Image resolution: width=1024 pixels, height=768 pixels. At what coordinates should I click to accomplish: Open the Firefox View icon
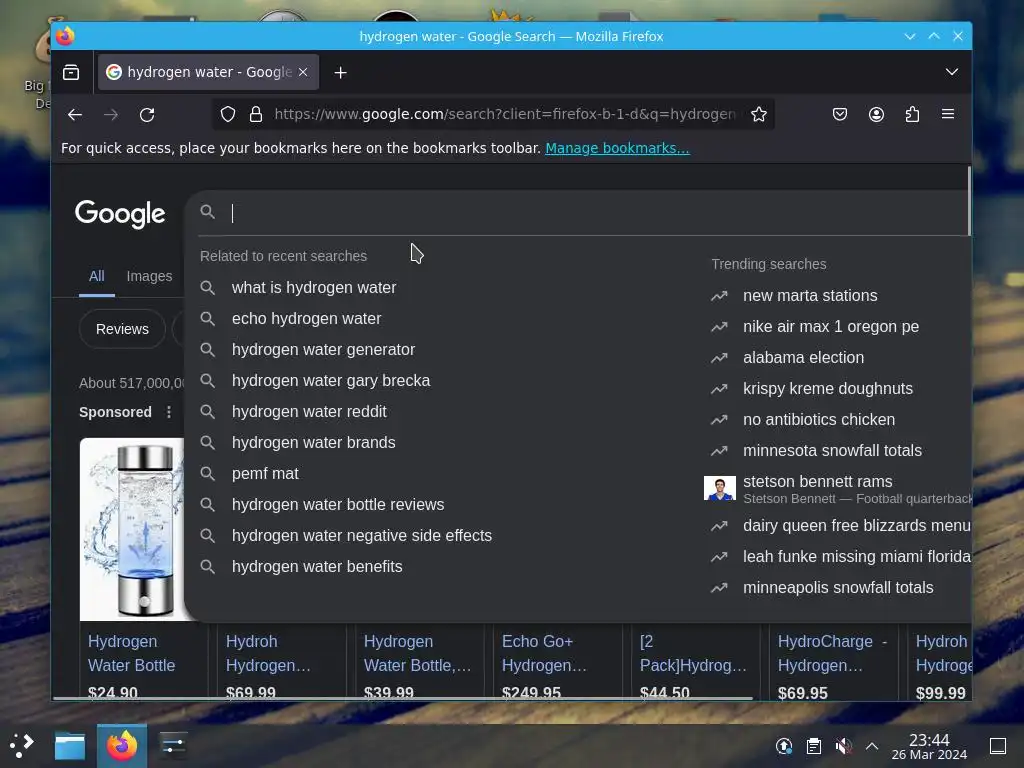71,72
